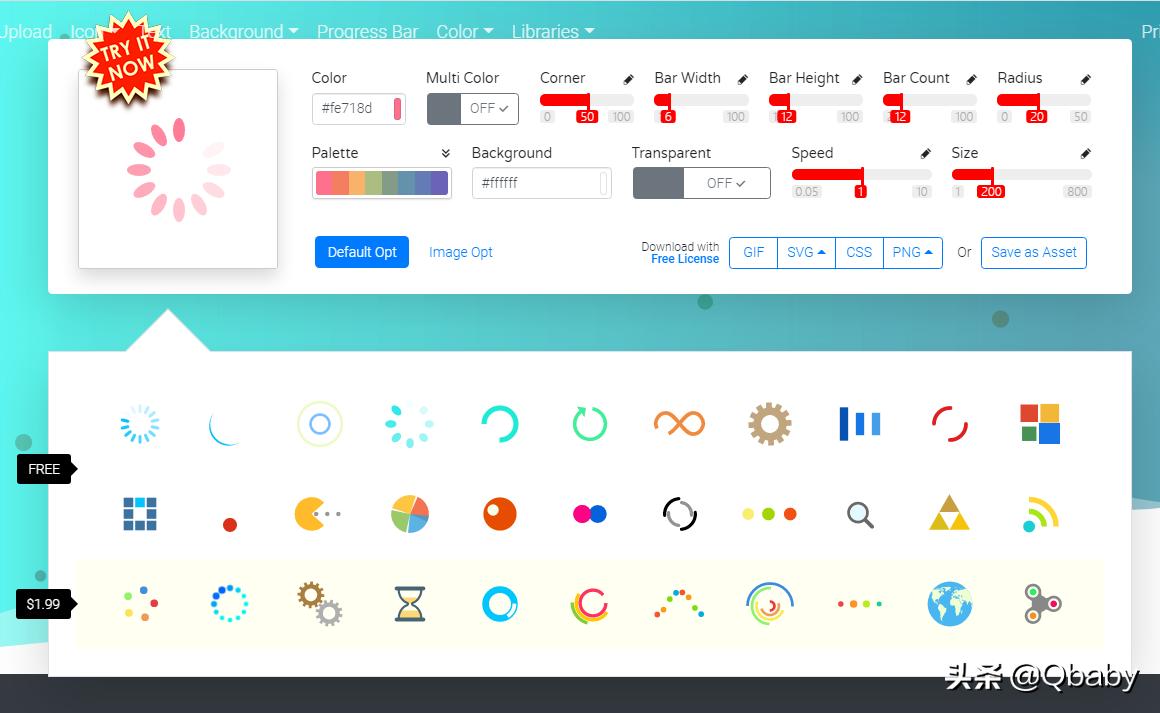The width and height of the screenshot is (1160, 713).
Task: Select the yellow green orange dots loader
Action: (769, 514)
